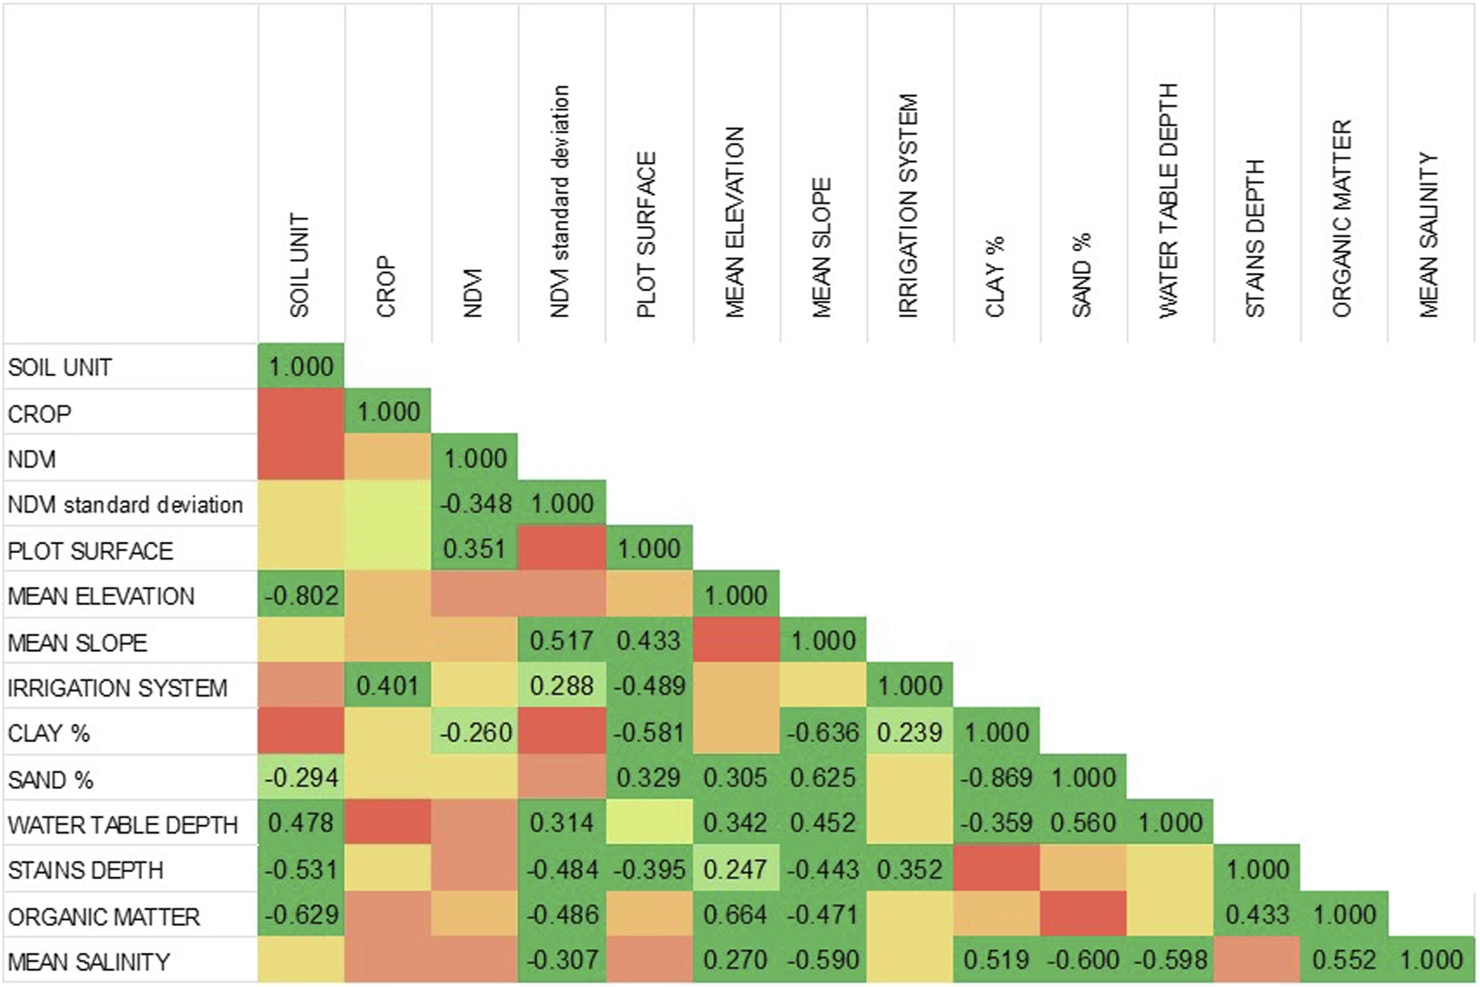Select the IRRIGATION SYSTEM row label
The image size is (1480, 987).
117,688
